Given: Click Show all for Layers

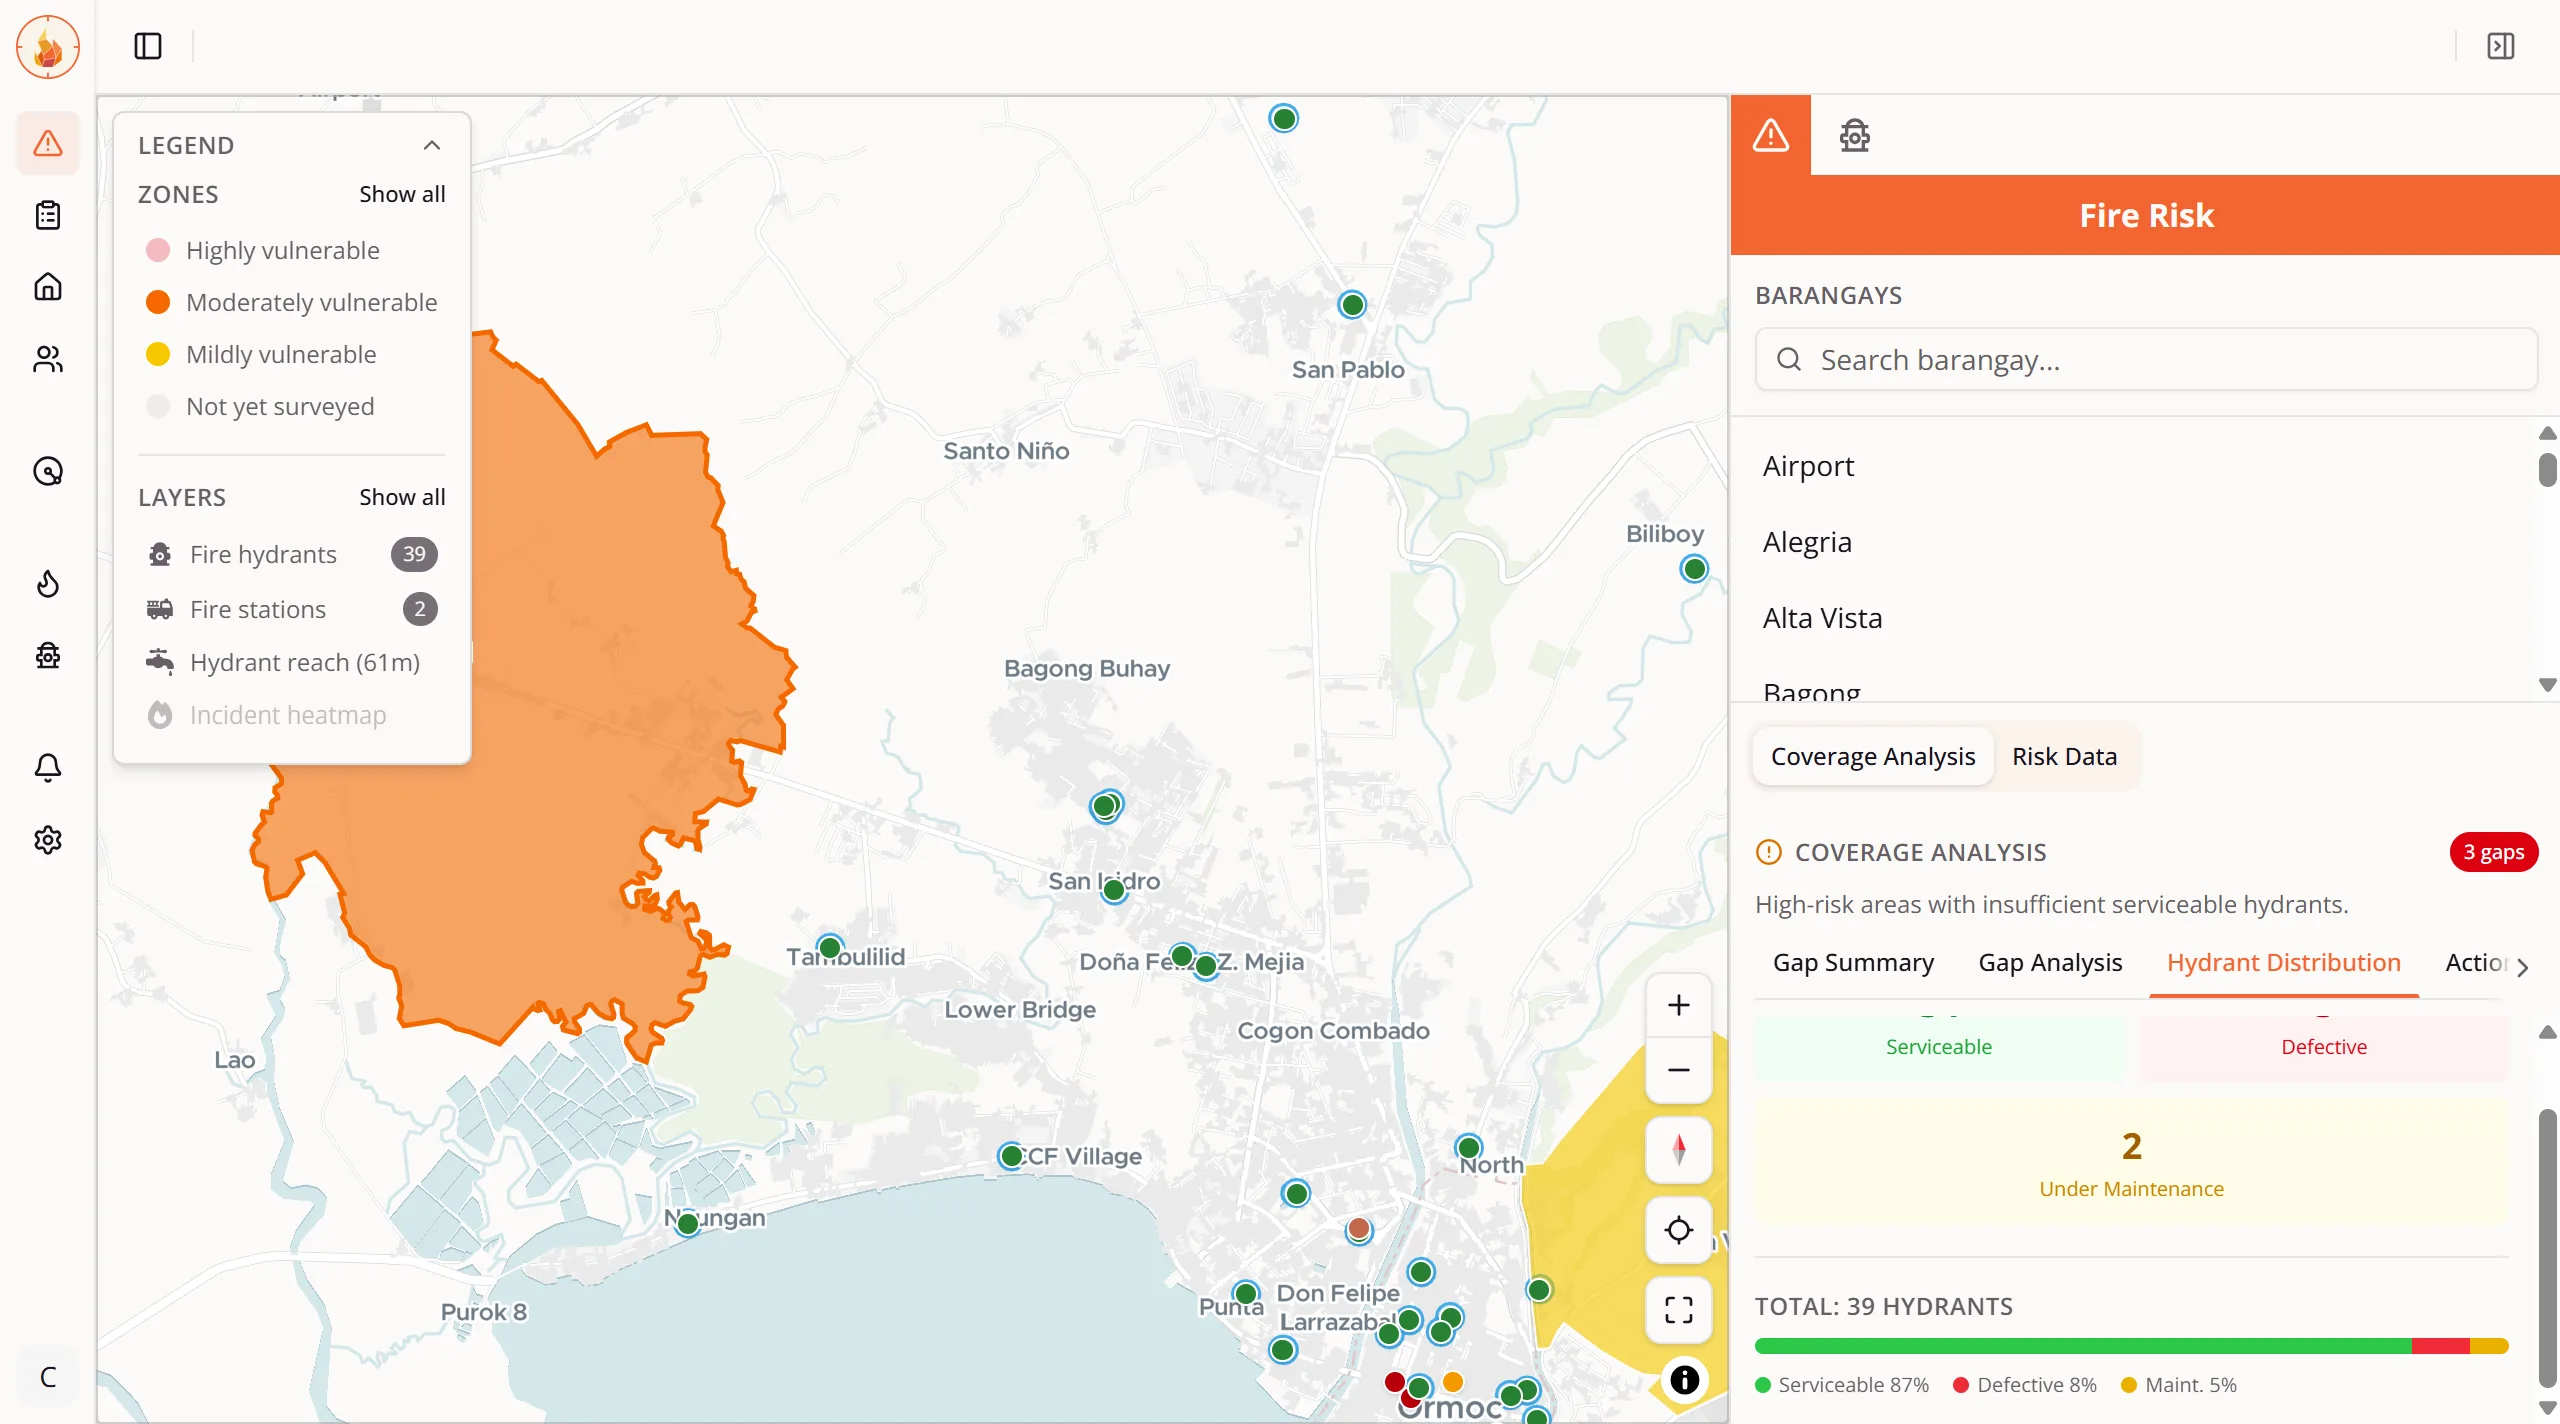Looking at the screenshot, I should (x=402, y=497).
